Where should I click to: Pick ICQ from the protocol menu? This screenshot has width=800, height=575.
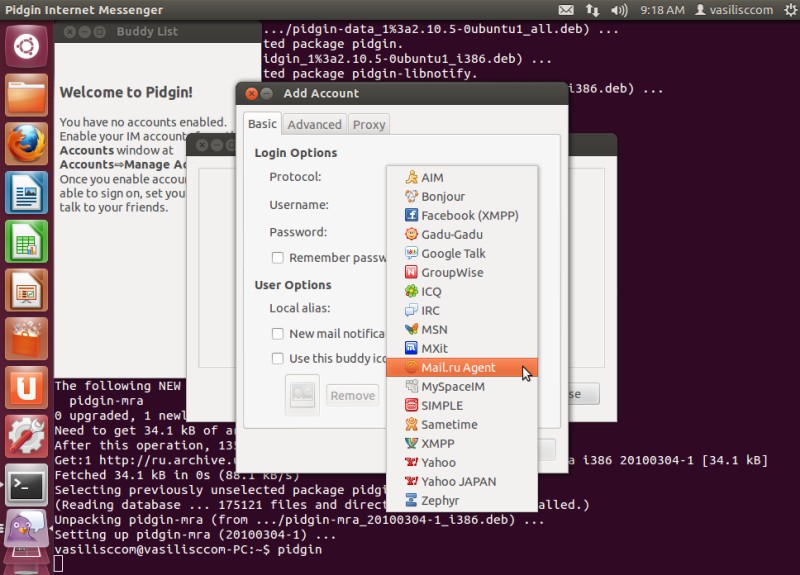(x=462, y=291)
